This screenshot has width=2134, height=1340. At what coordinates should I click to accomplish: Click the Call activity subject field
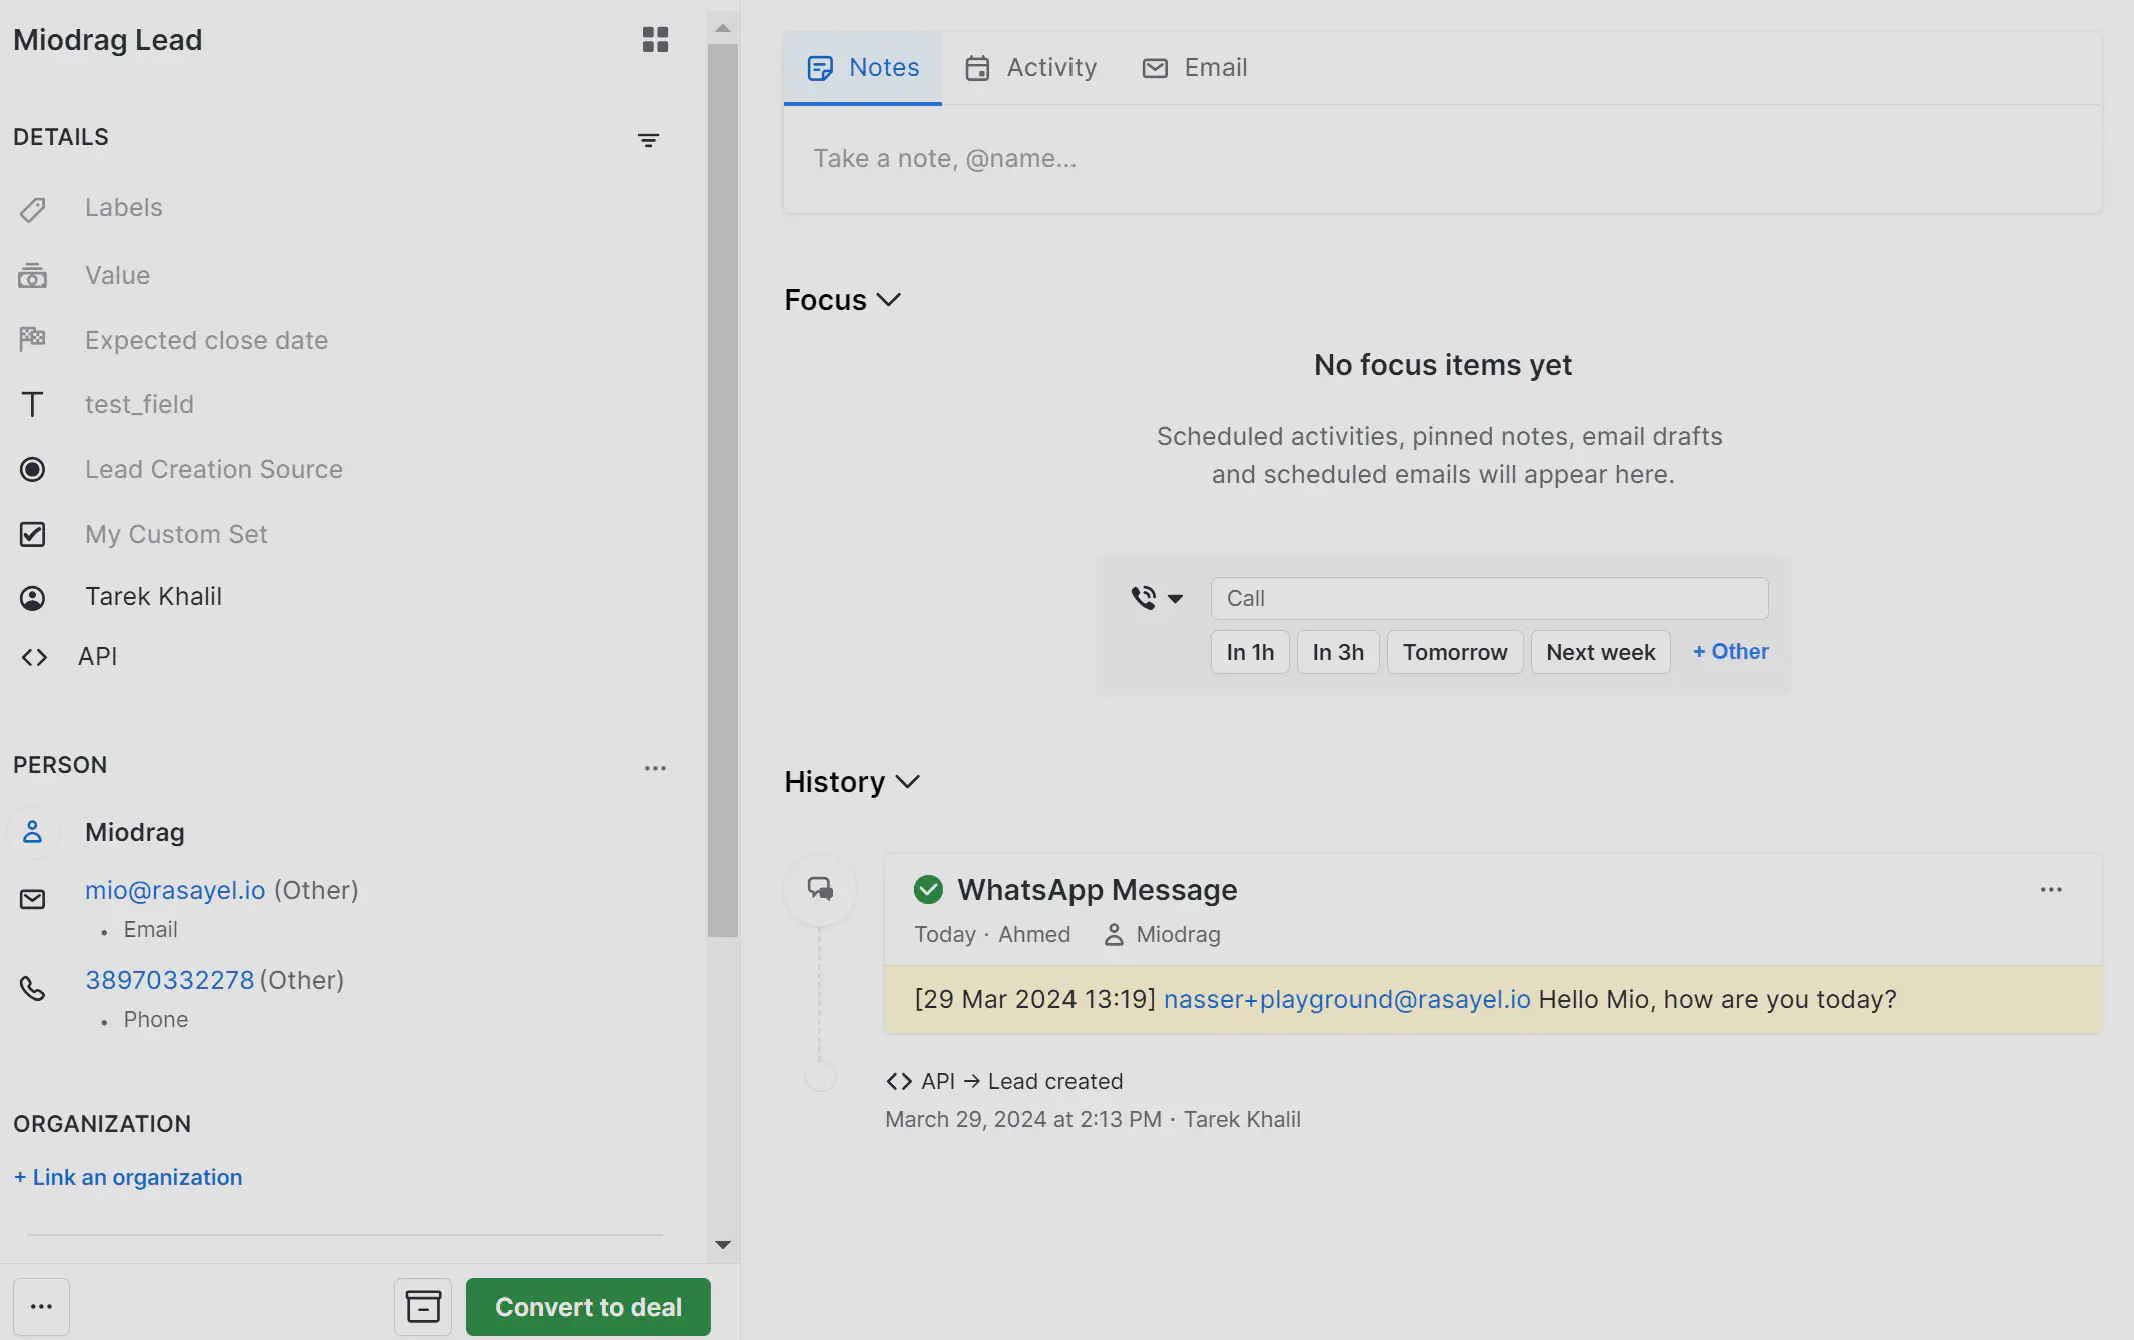pyautogui.click(x=1489, y=598)
